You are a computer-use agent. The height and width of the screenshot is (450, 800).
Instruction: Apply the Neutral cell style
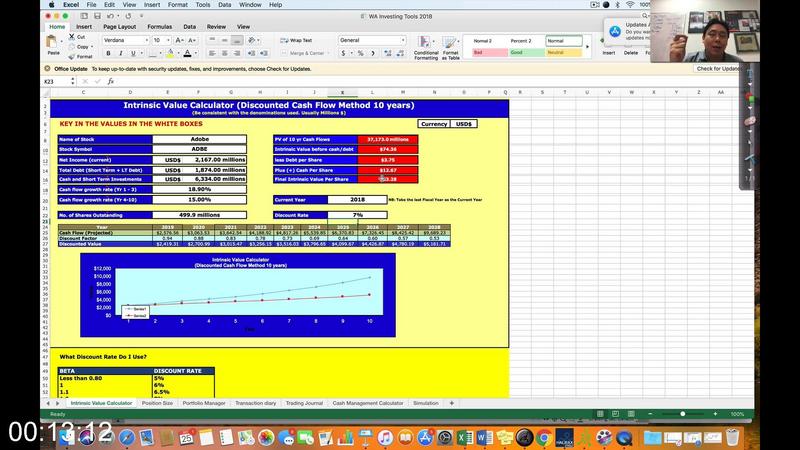pyautogui.click(x=564, y=53)
